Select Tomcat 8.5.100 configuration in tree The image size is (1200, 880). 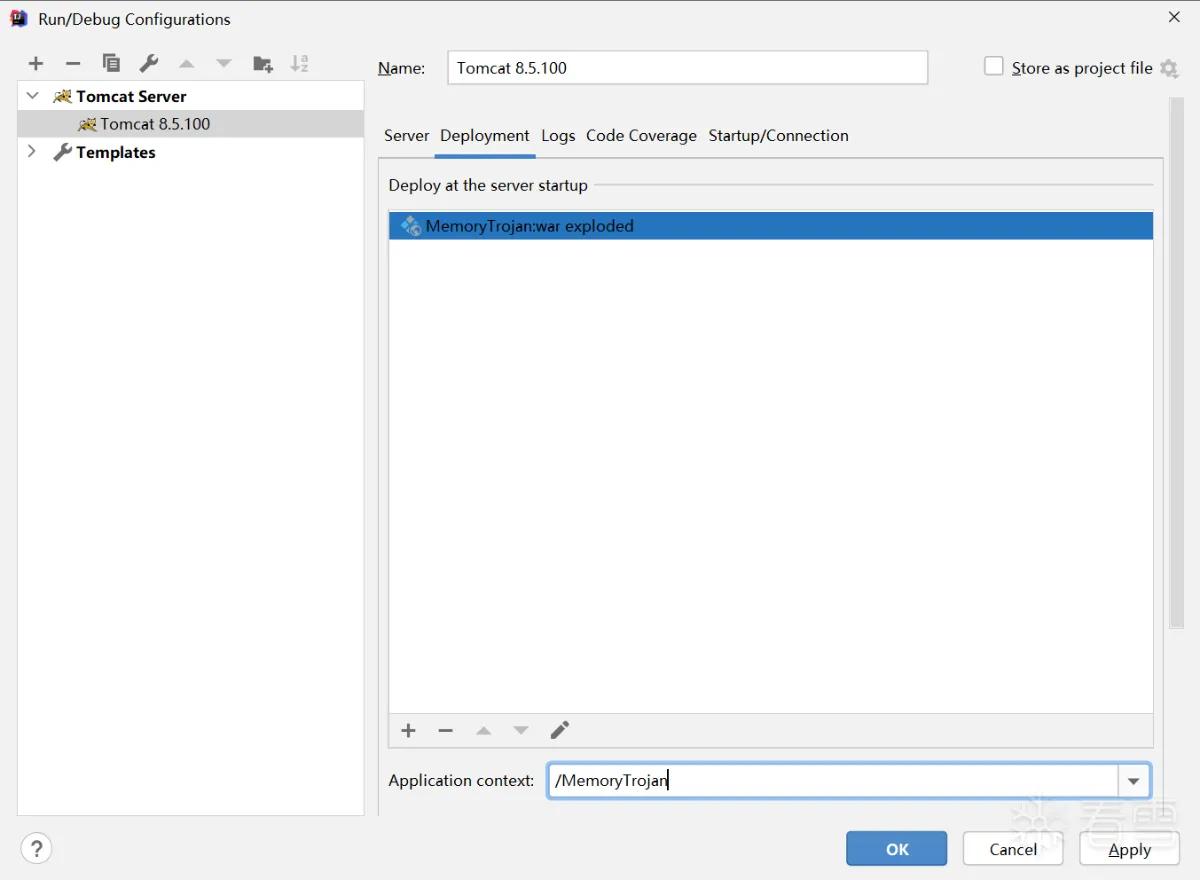(x=191, y=124)
